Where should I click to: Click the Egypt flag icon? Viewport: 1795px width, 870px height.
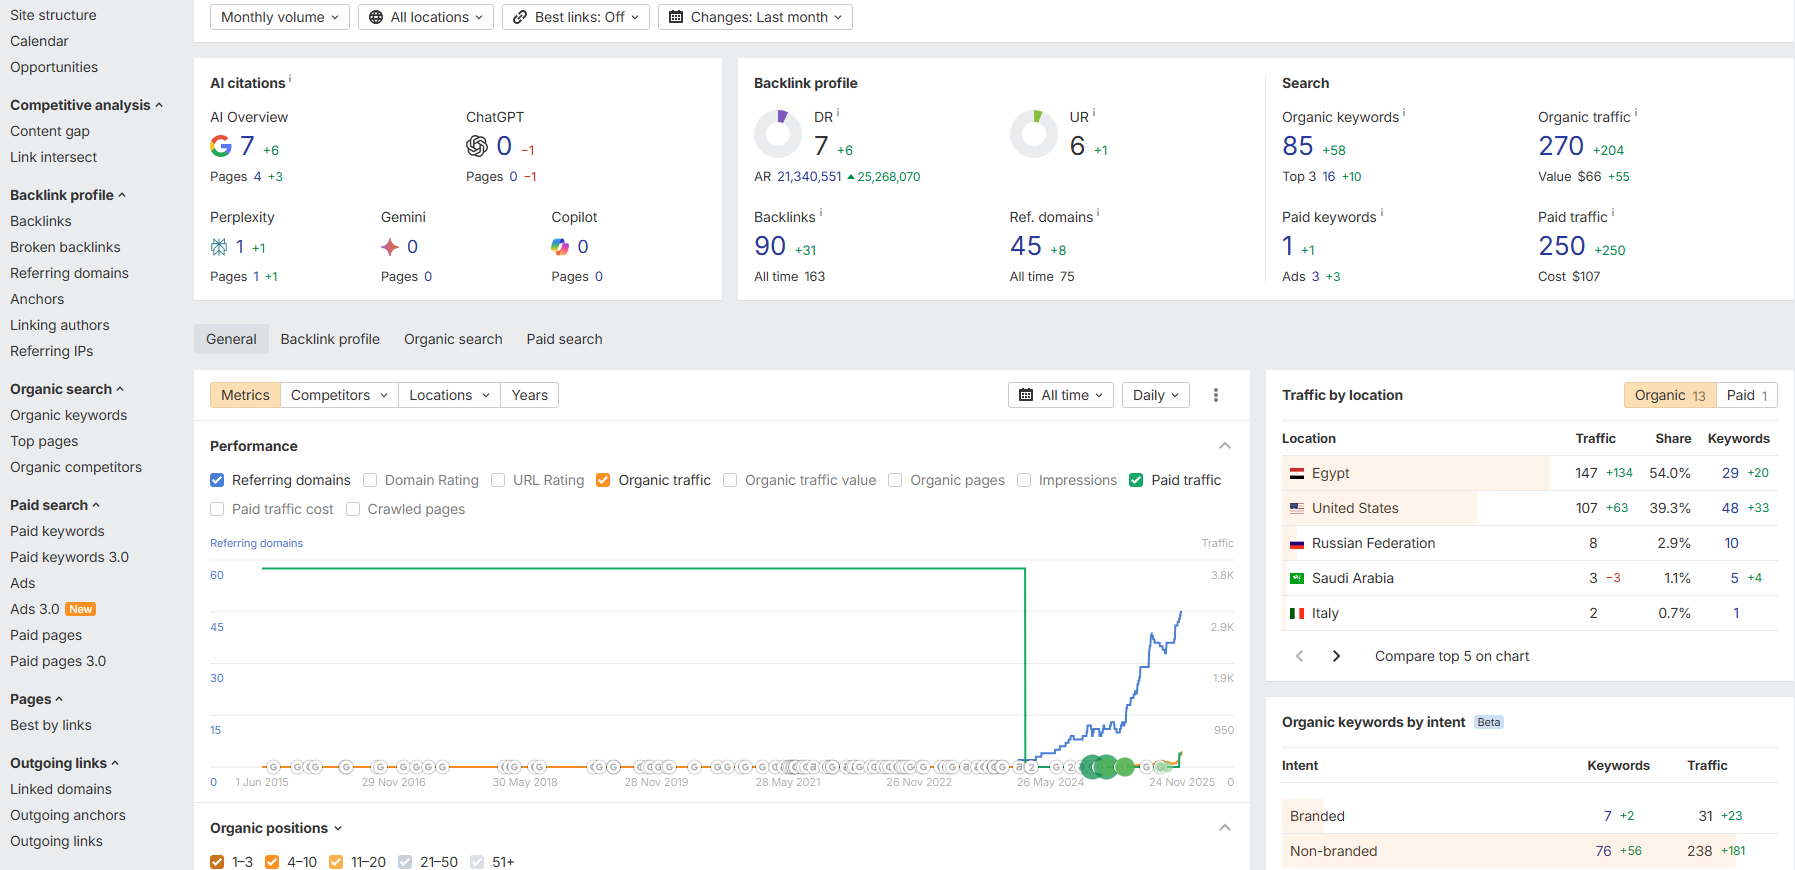(1297, 473)
